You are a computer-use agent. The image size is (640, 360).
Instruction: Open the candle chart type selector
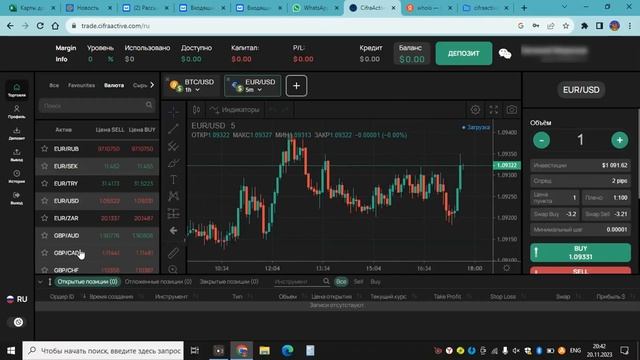196,109
